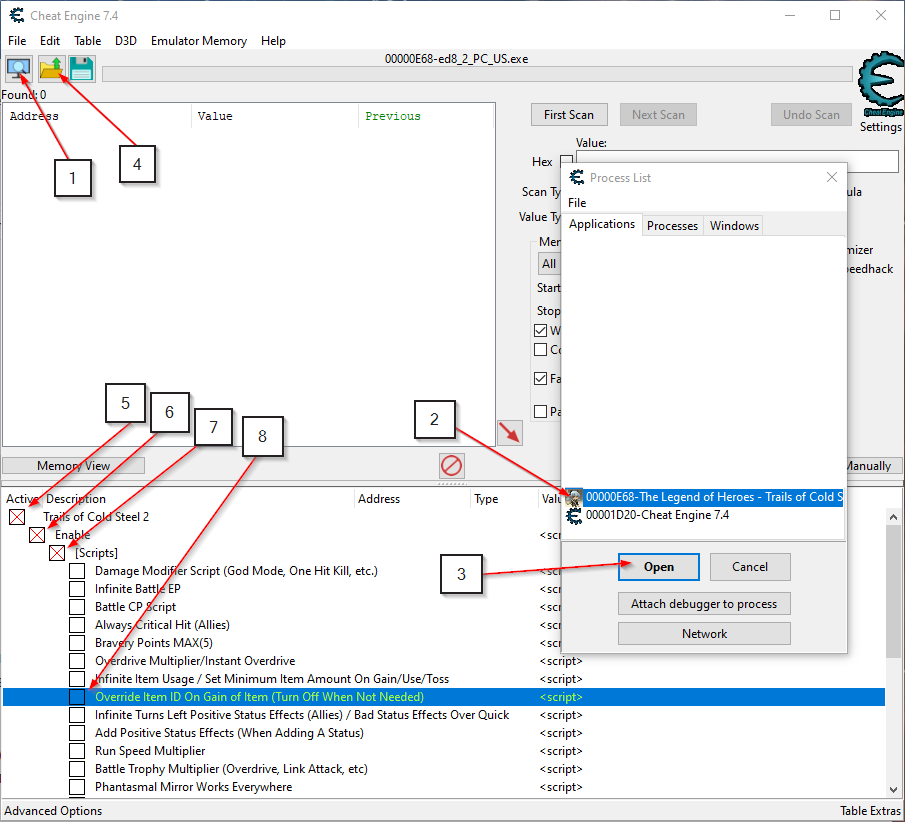Open Table Extras
The height and width of the screenshot is (822, 905).
(870, 811)
